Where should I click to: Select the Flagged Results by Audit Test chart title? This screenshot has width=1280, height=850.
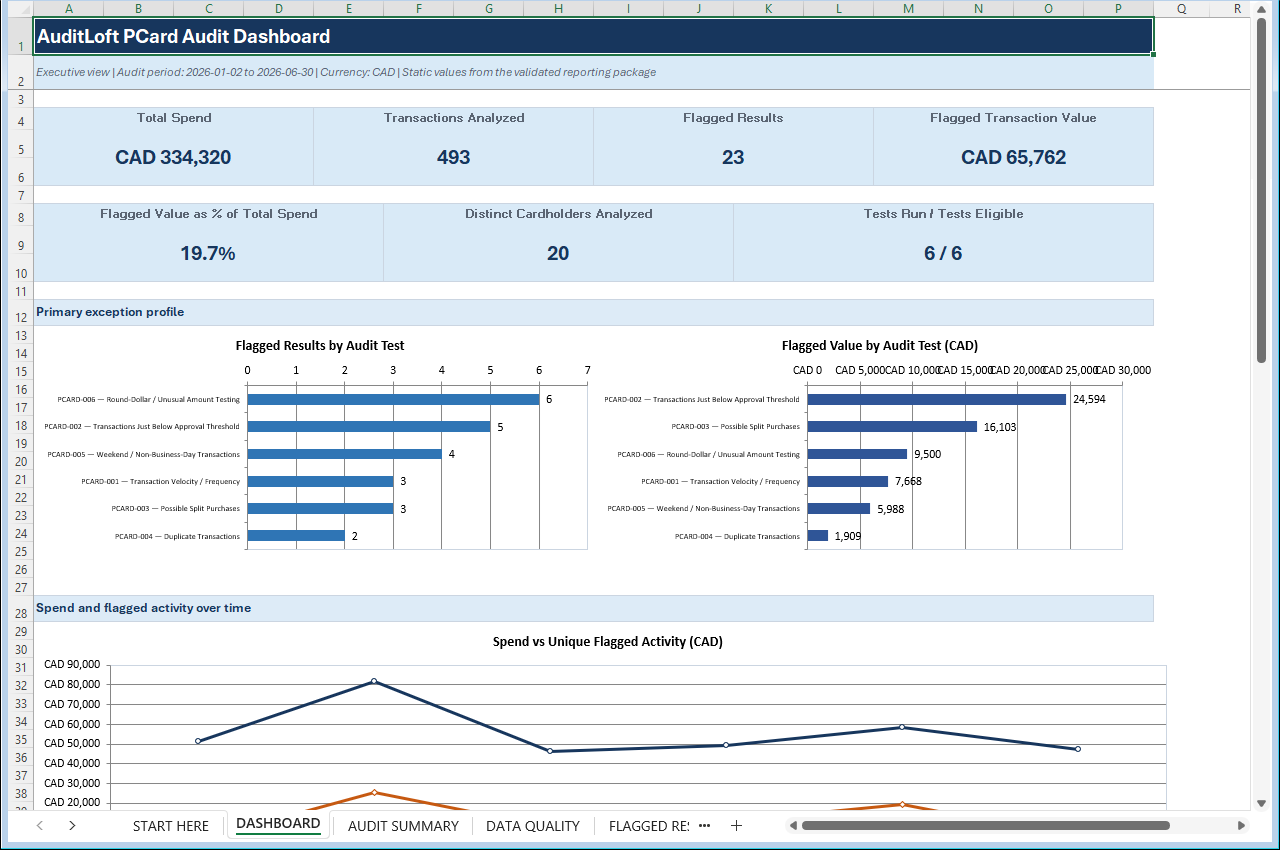320,346
